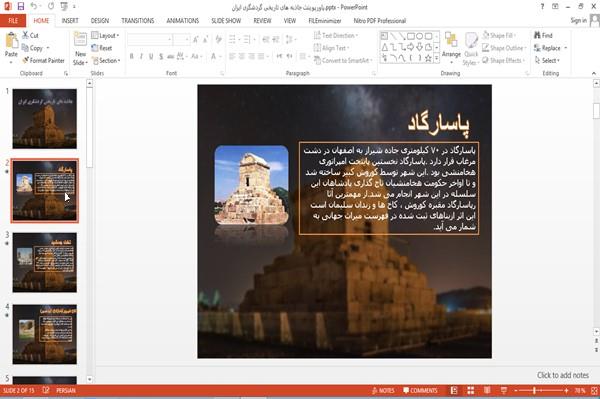Click the spell check icon in the status bar
This screenshot has width=600, height=399.
(x=46, y=390)
